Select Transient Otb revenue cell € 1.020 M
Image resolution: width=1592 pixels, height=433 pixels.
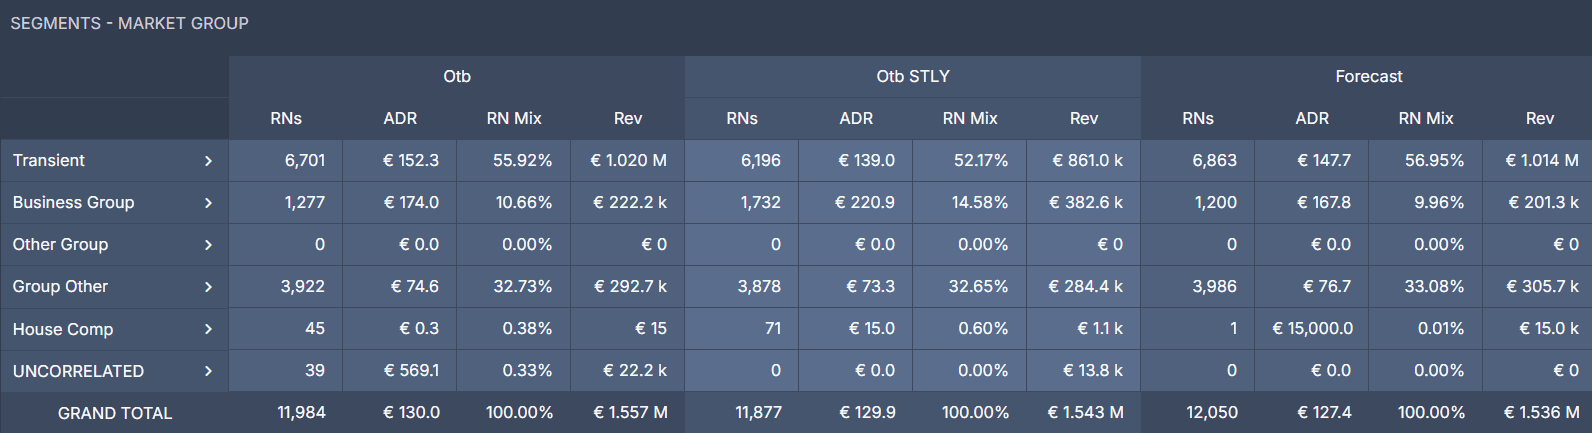pos(628,161)
